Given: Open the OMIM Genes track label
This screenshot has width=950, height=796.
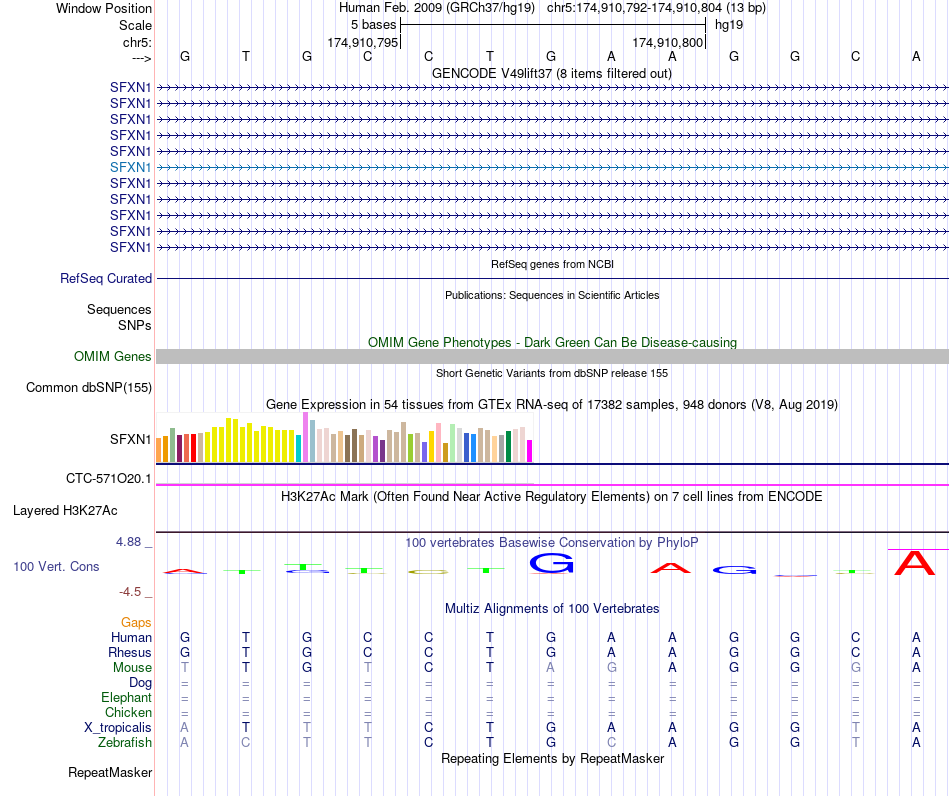Looking at the screenshot, I should click(x=113, y=357).
